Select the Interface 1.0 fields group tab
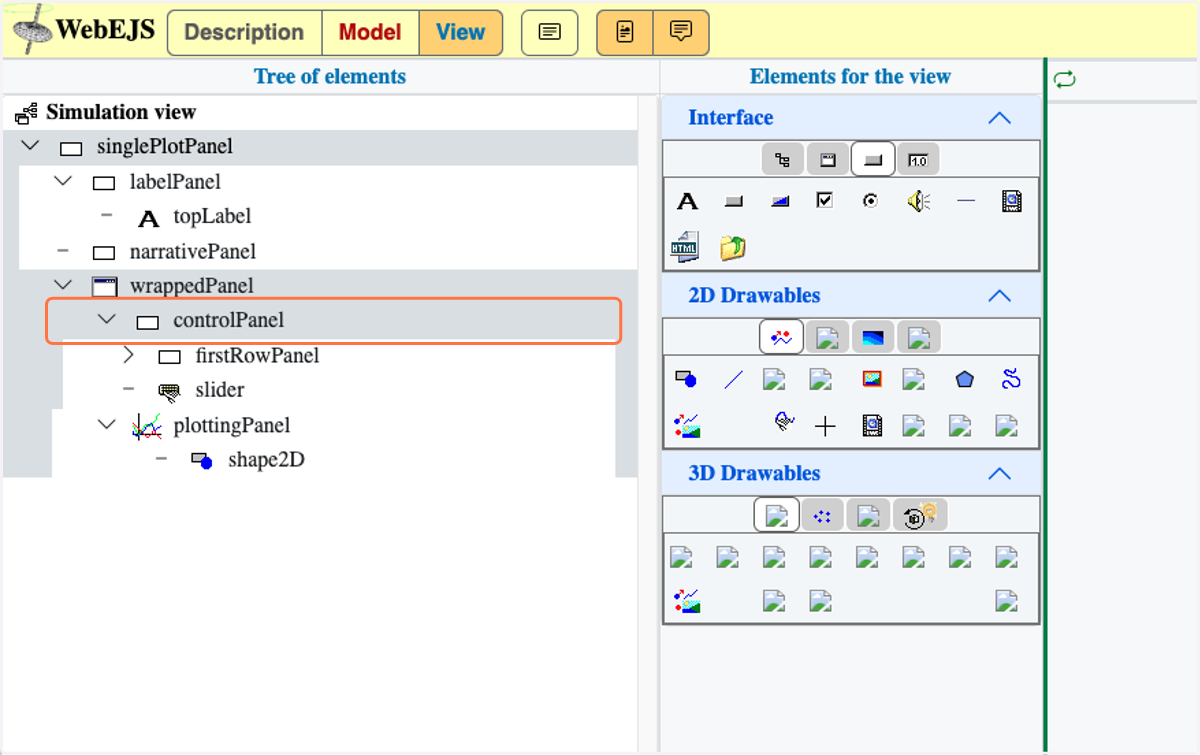This screenshot has width=1200, height=755. 918,160
